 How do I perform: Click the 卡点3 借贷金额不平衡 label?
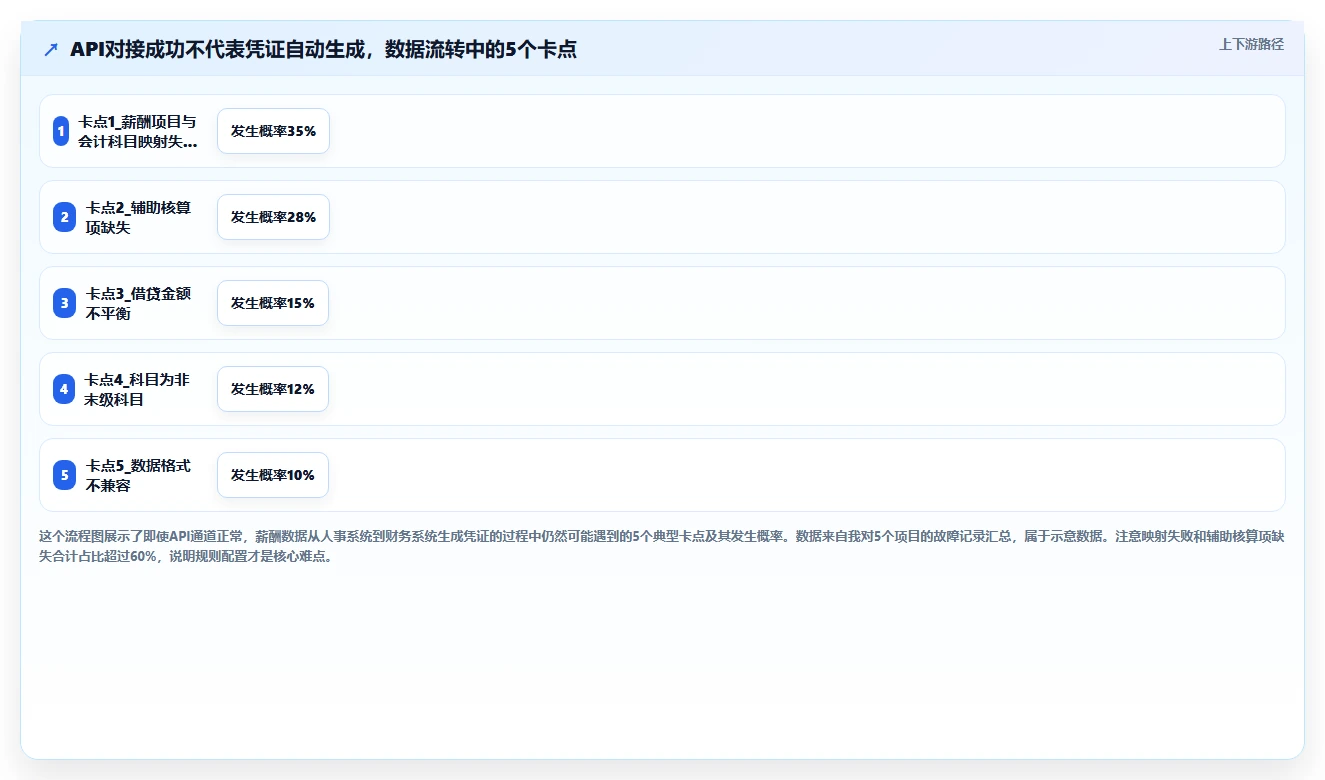[x=138, y=303]
